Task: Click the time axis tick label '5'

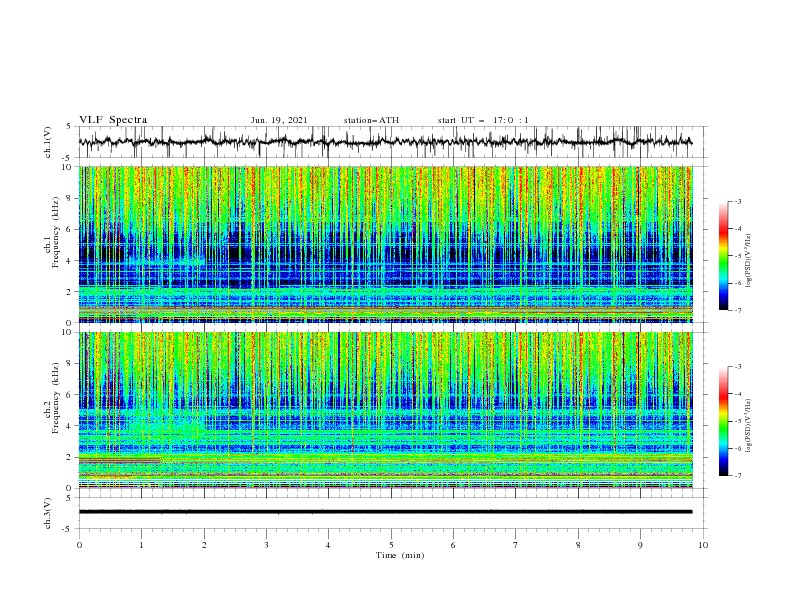Action: coord(391,545)
